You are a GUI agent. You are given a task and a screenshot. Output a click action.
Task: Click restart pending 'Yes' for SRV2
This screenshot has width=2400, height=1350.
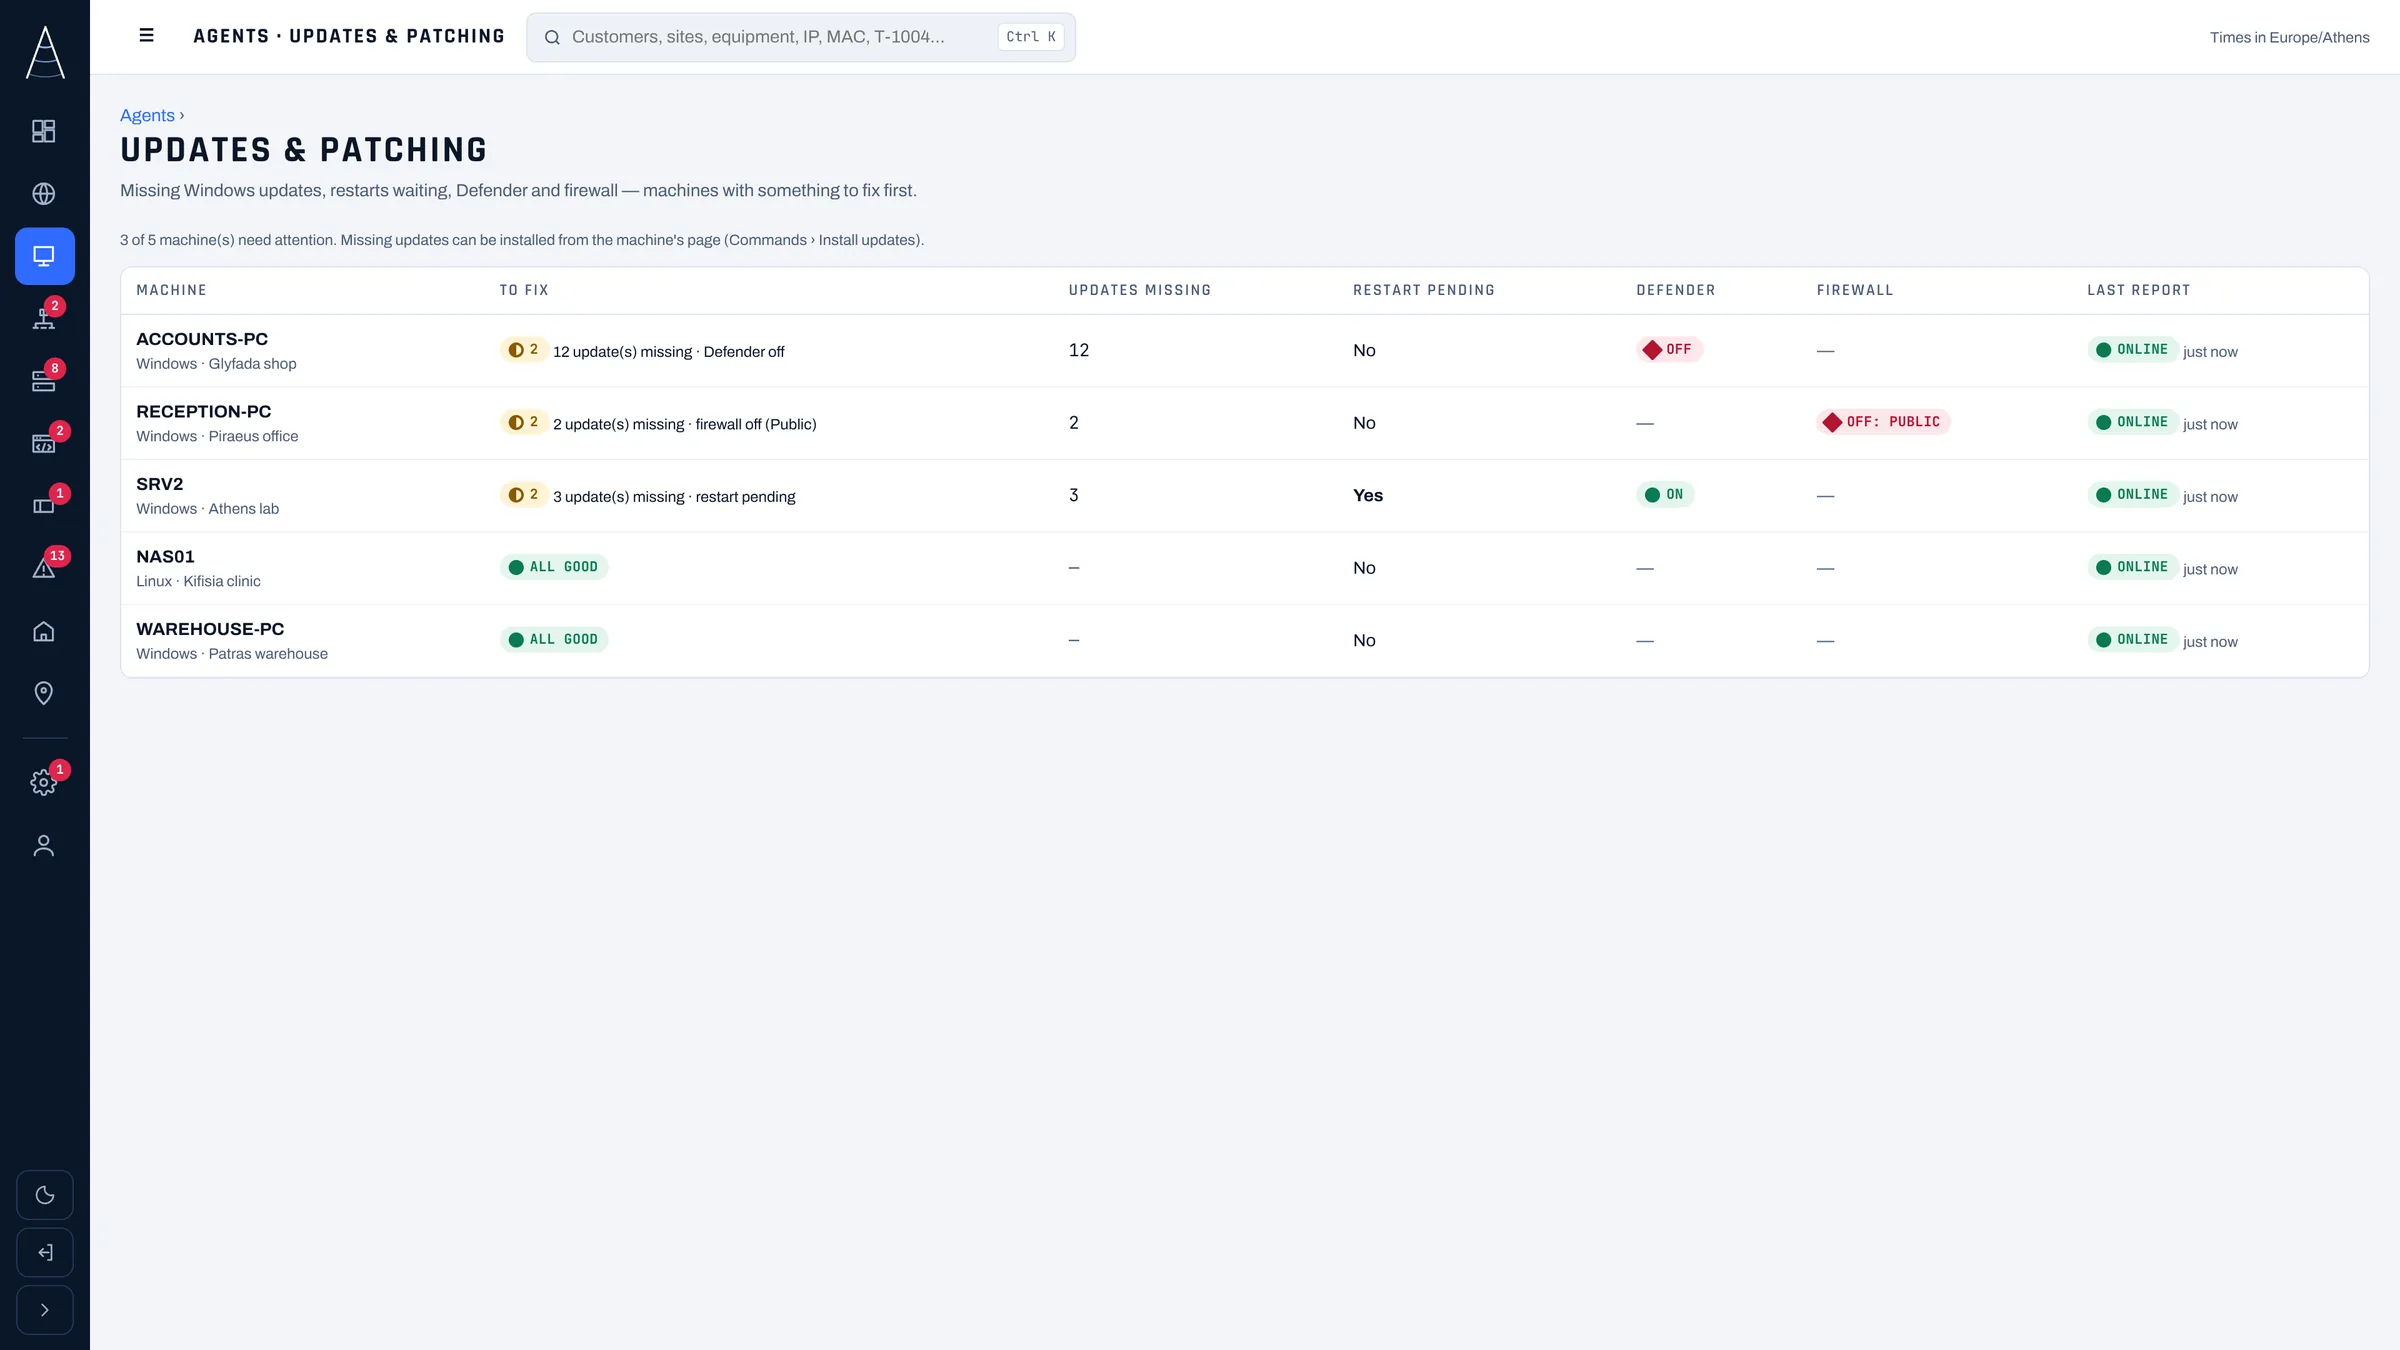[1368, 495]
